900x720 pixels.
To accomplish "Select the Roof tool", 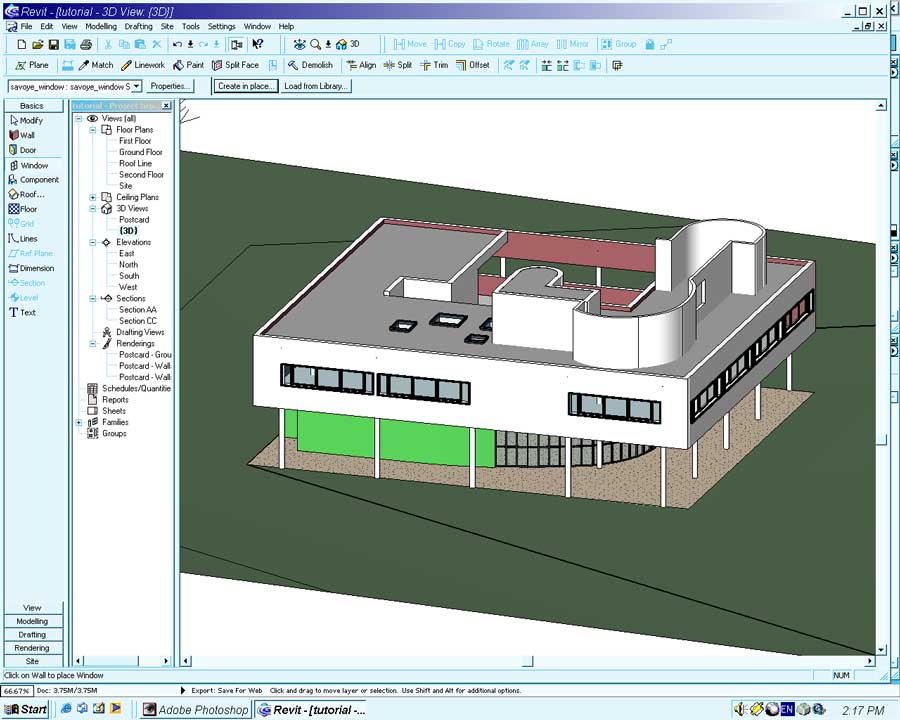I will [x=26, y=195].
